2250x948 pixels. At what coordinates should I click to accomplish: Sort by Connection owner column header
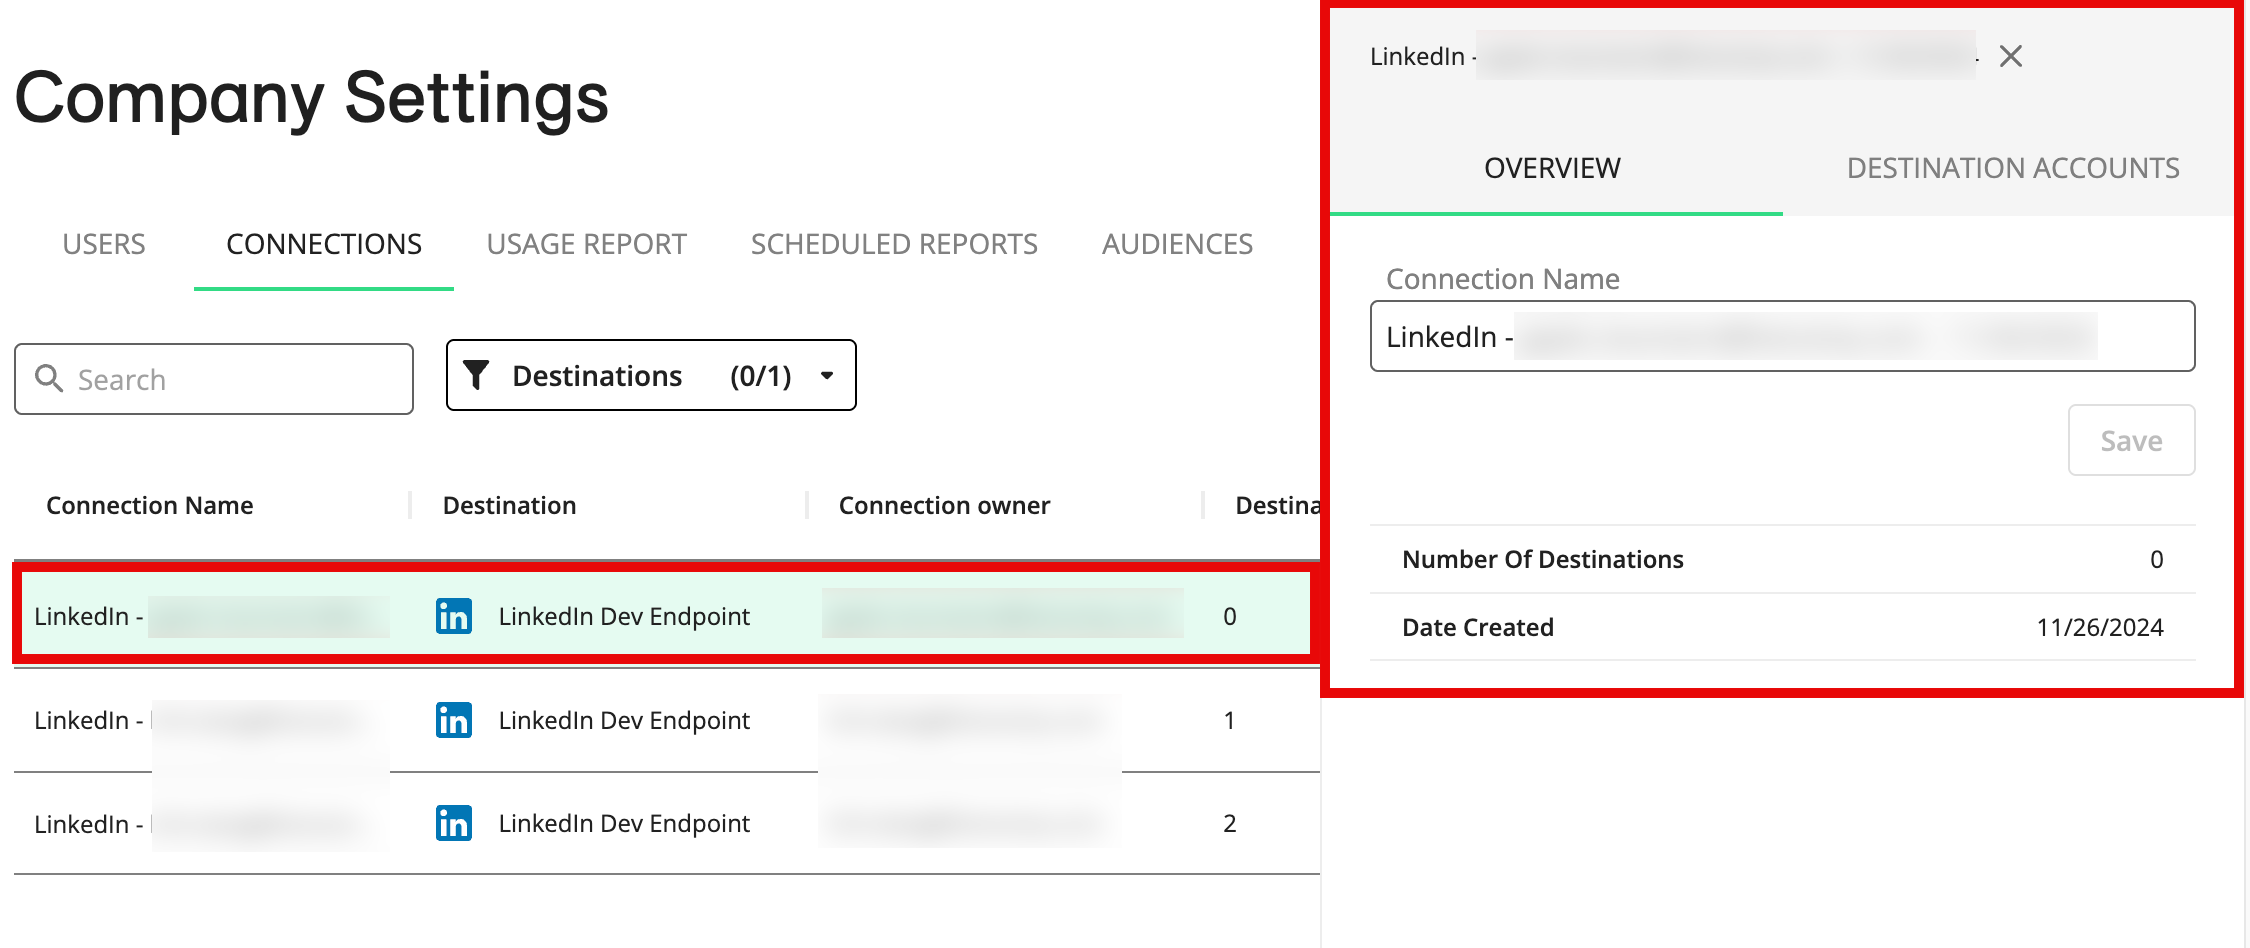(x=944, y=505)
